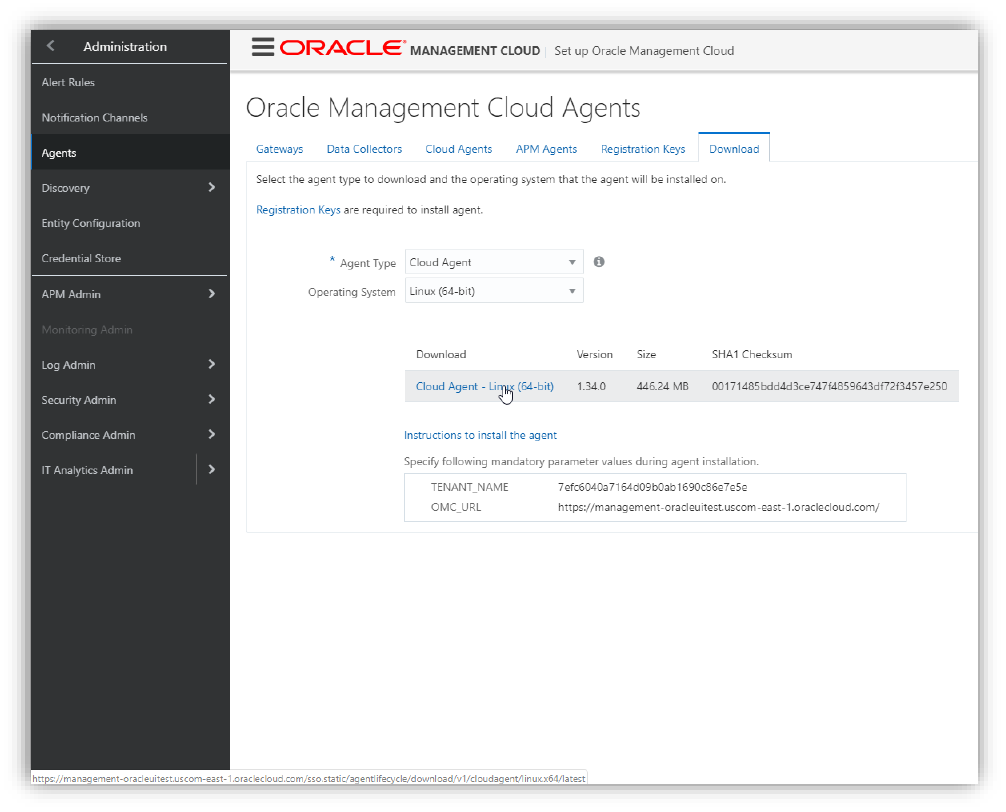Viewport: 1006px width, 812px height.
Task: Click the Registration Keys link in the description
Action: [298, 210]
